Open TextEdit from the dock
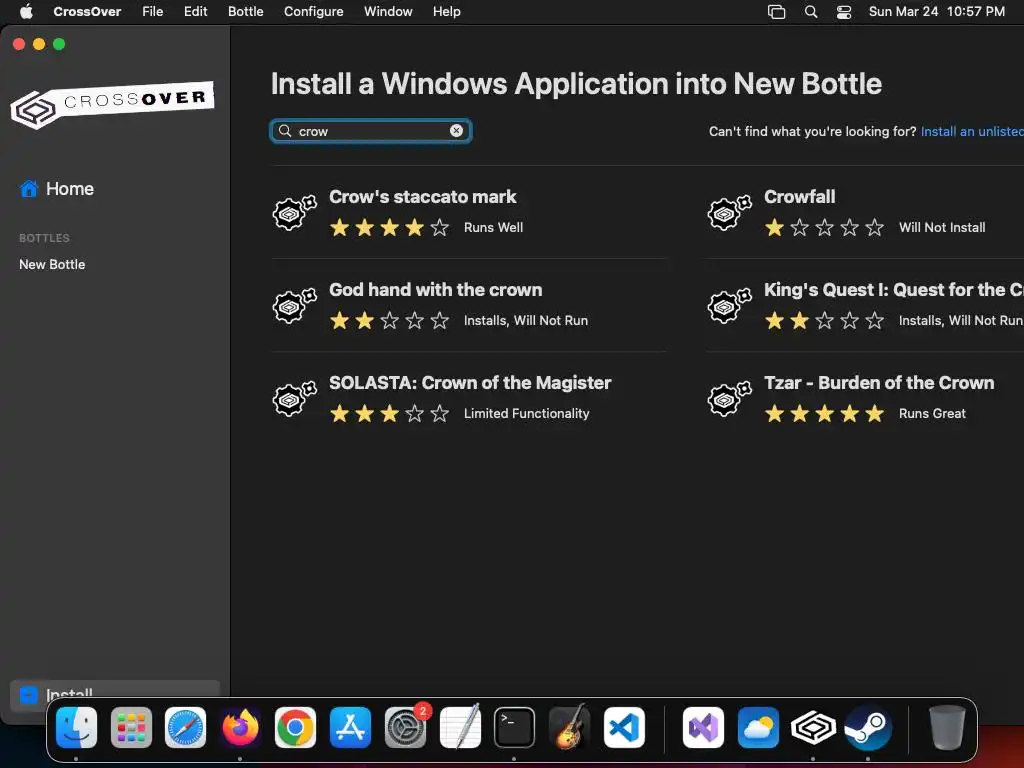The width and height of the screenshot is (1024, 768). point(460,727)
